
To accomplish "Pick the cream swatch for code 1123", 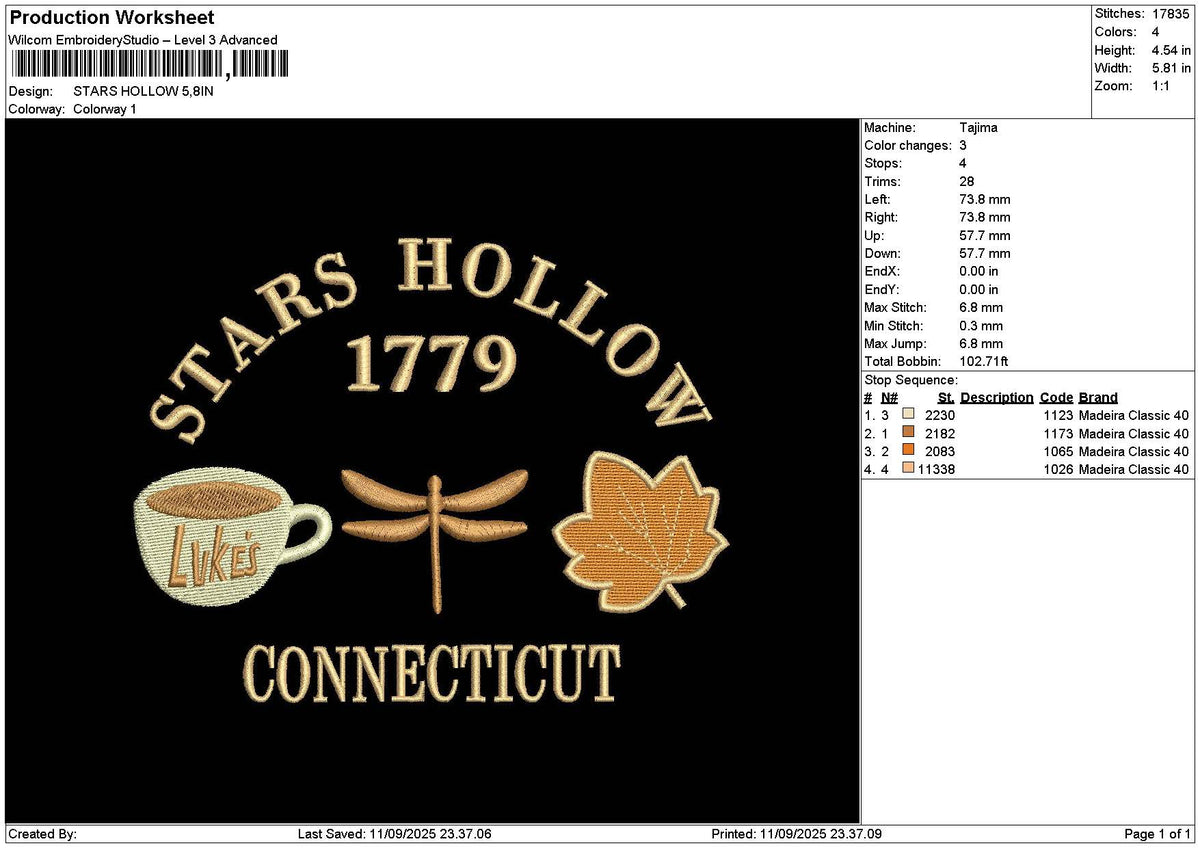I will (x=908, y=414).
